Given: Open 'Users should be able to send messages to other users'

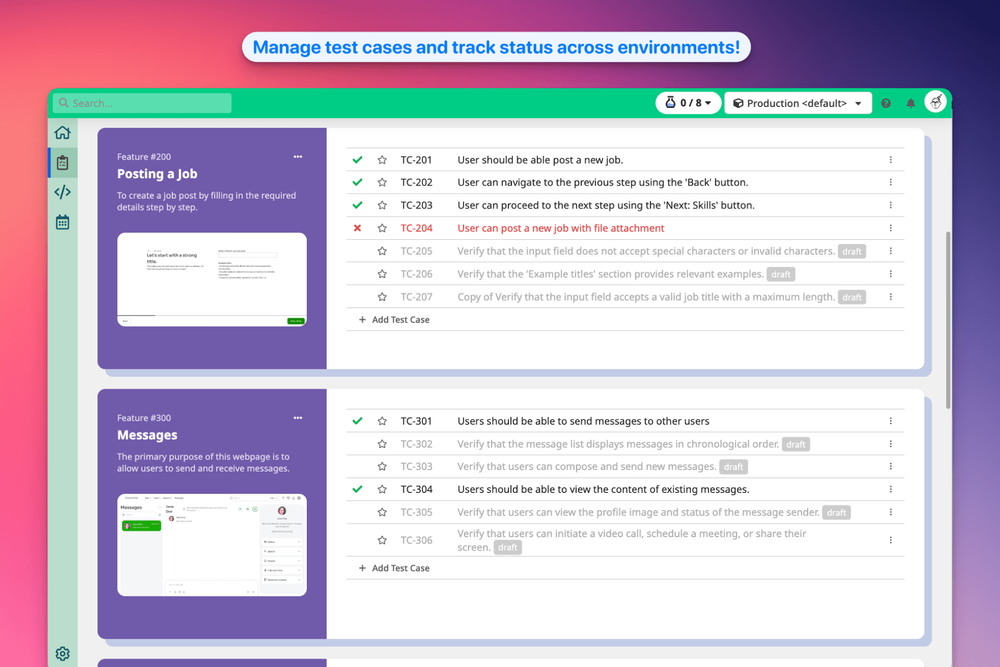Looking at the screenshot, I should tap(583, 421).
